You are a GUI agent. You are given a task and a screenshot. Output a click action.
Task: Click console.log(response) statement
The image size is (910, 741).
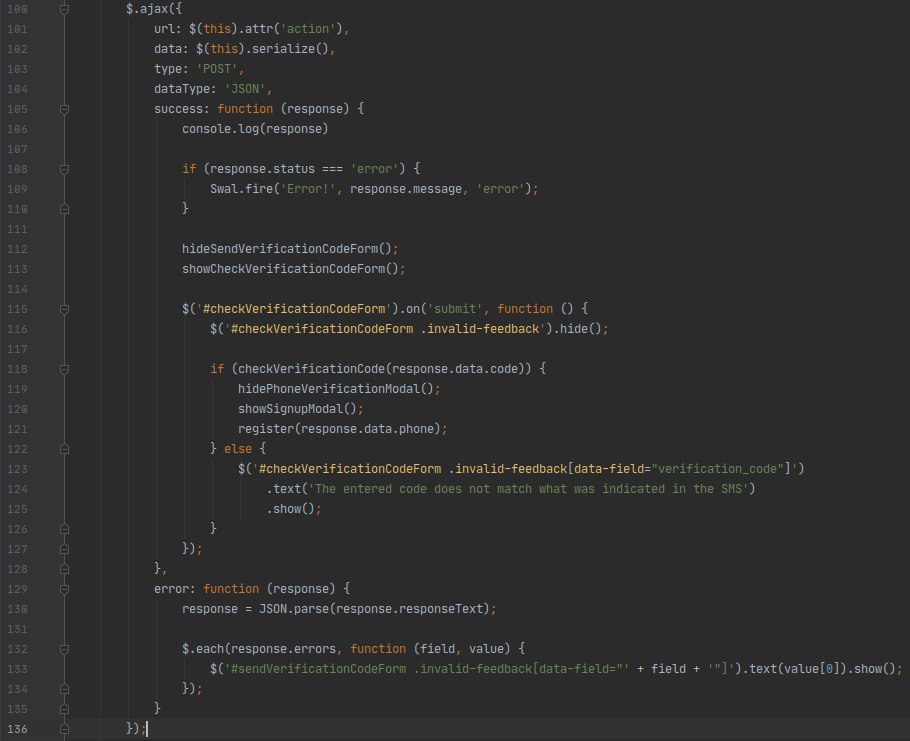coord(255,129)
